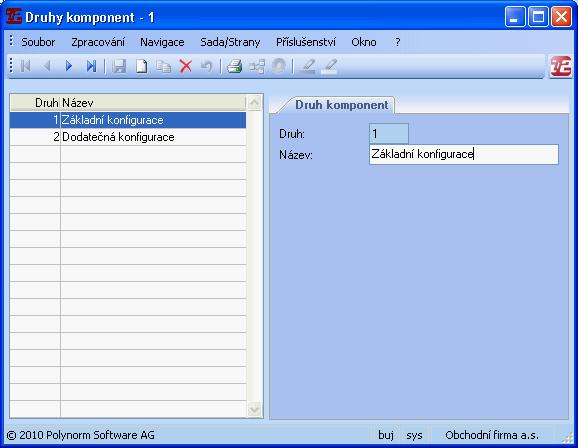Click the list's scroll down arrow
Screen dimensions: 578x448
(x=254, y=409)
